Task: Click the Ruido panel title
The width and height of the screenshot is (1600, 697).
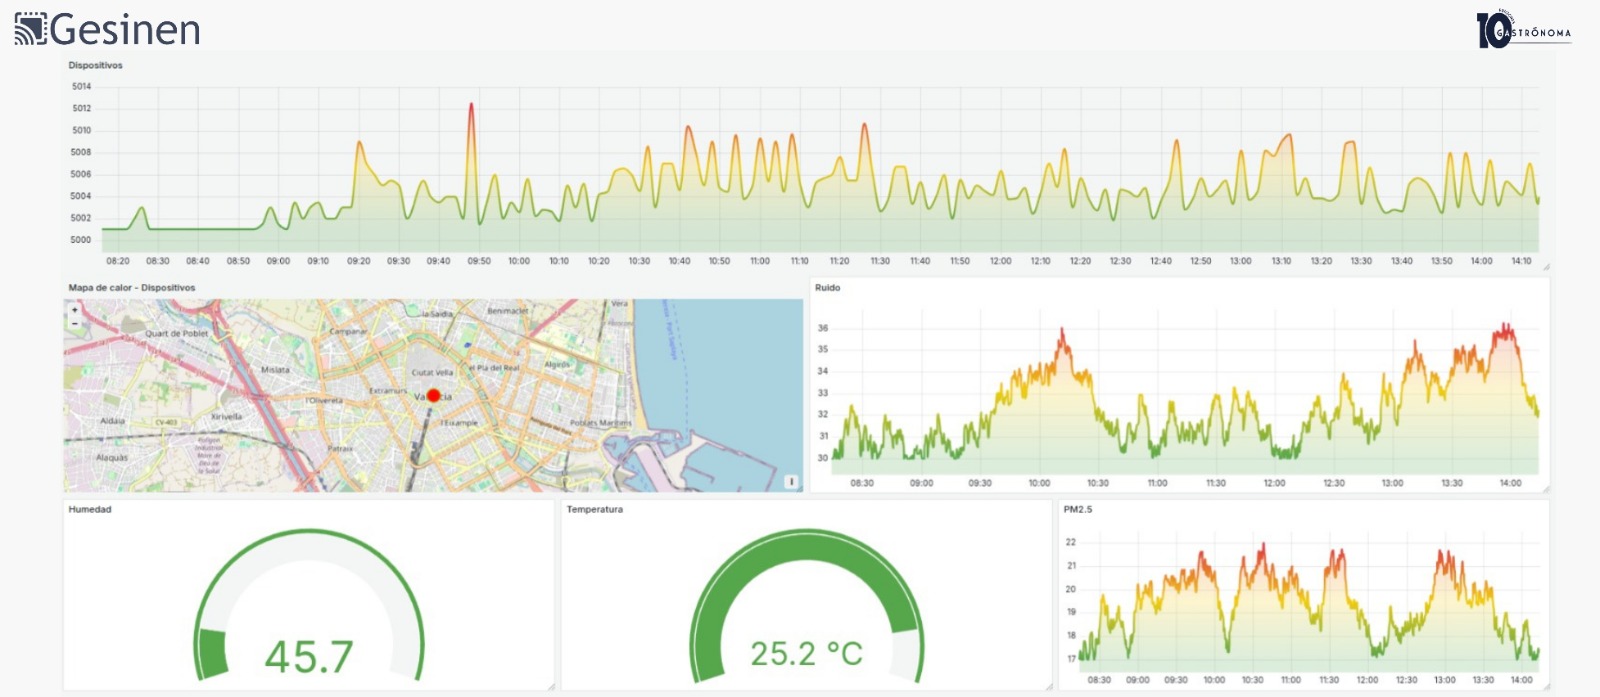Action: click(827, 288)
